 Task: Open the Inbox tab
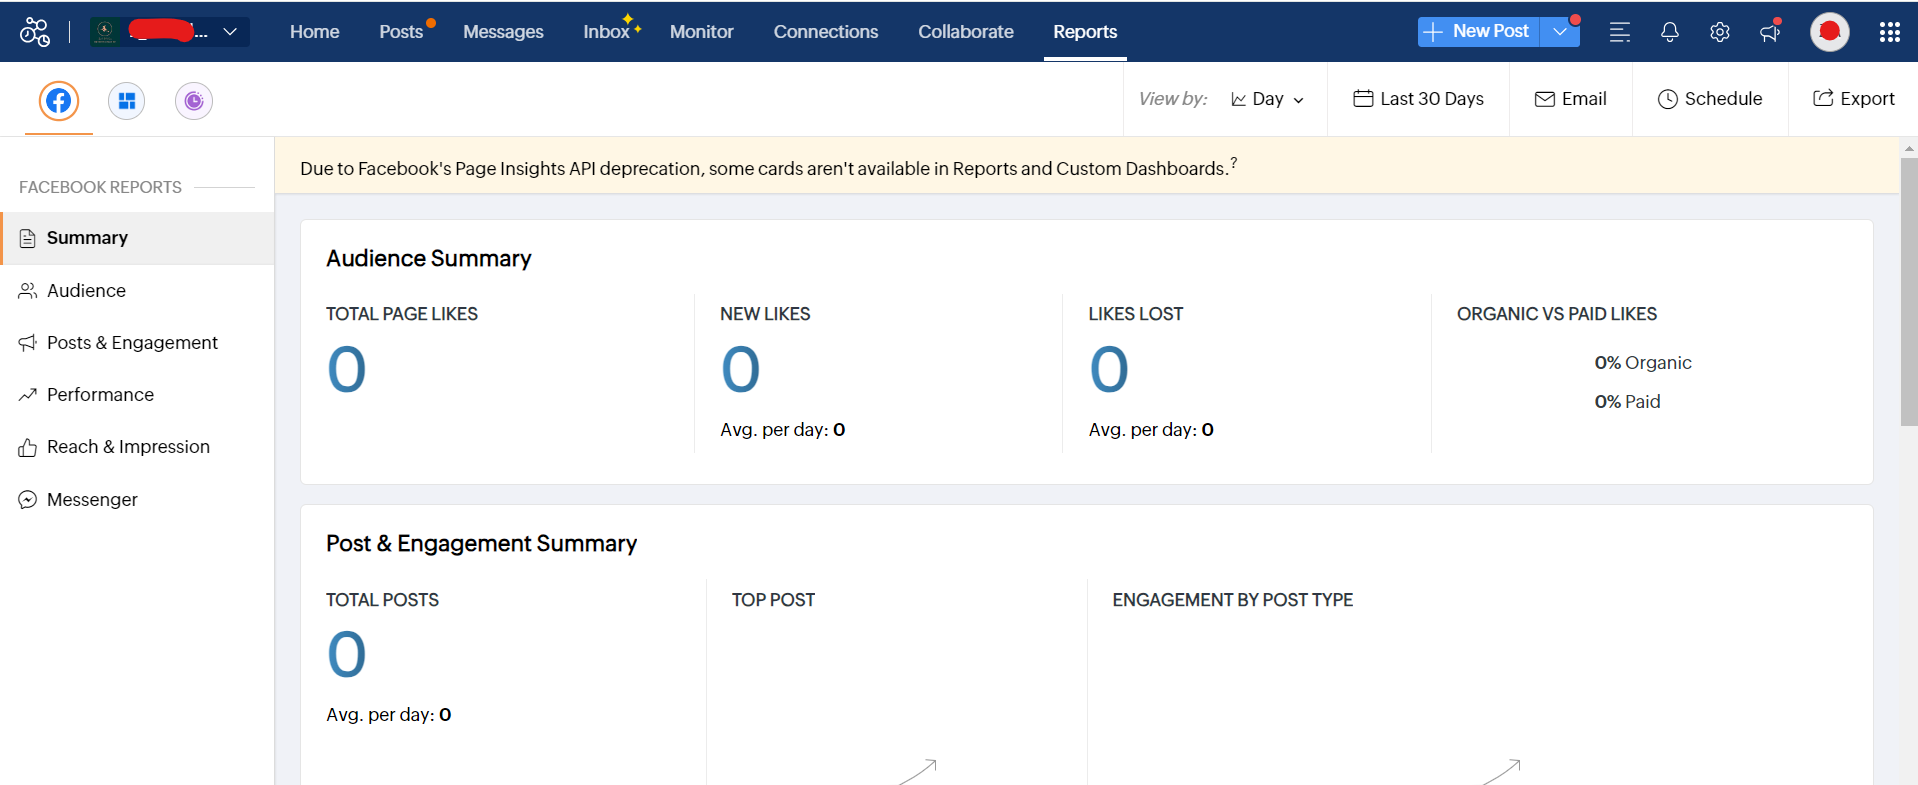(x=606, y=32)
